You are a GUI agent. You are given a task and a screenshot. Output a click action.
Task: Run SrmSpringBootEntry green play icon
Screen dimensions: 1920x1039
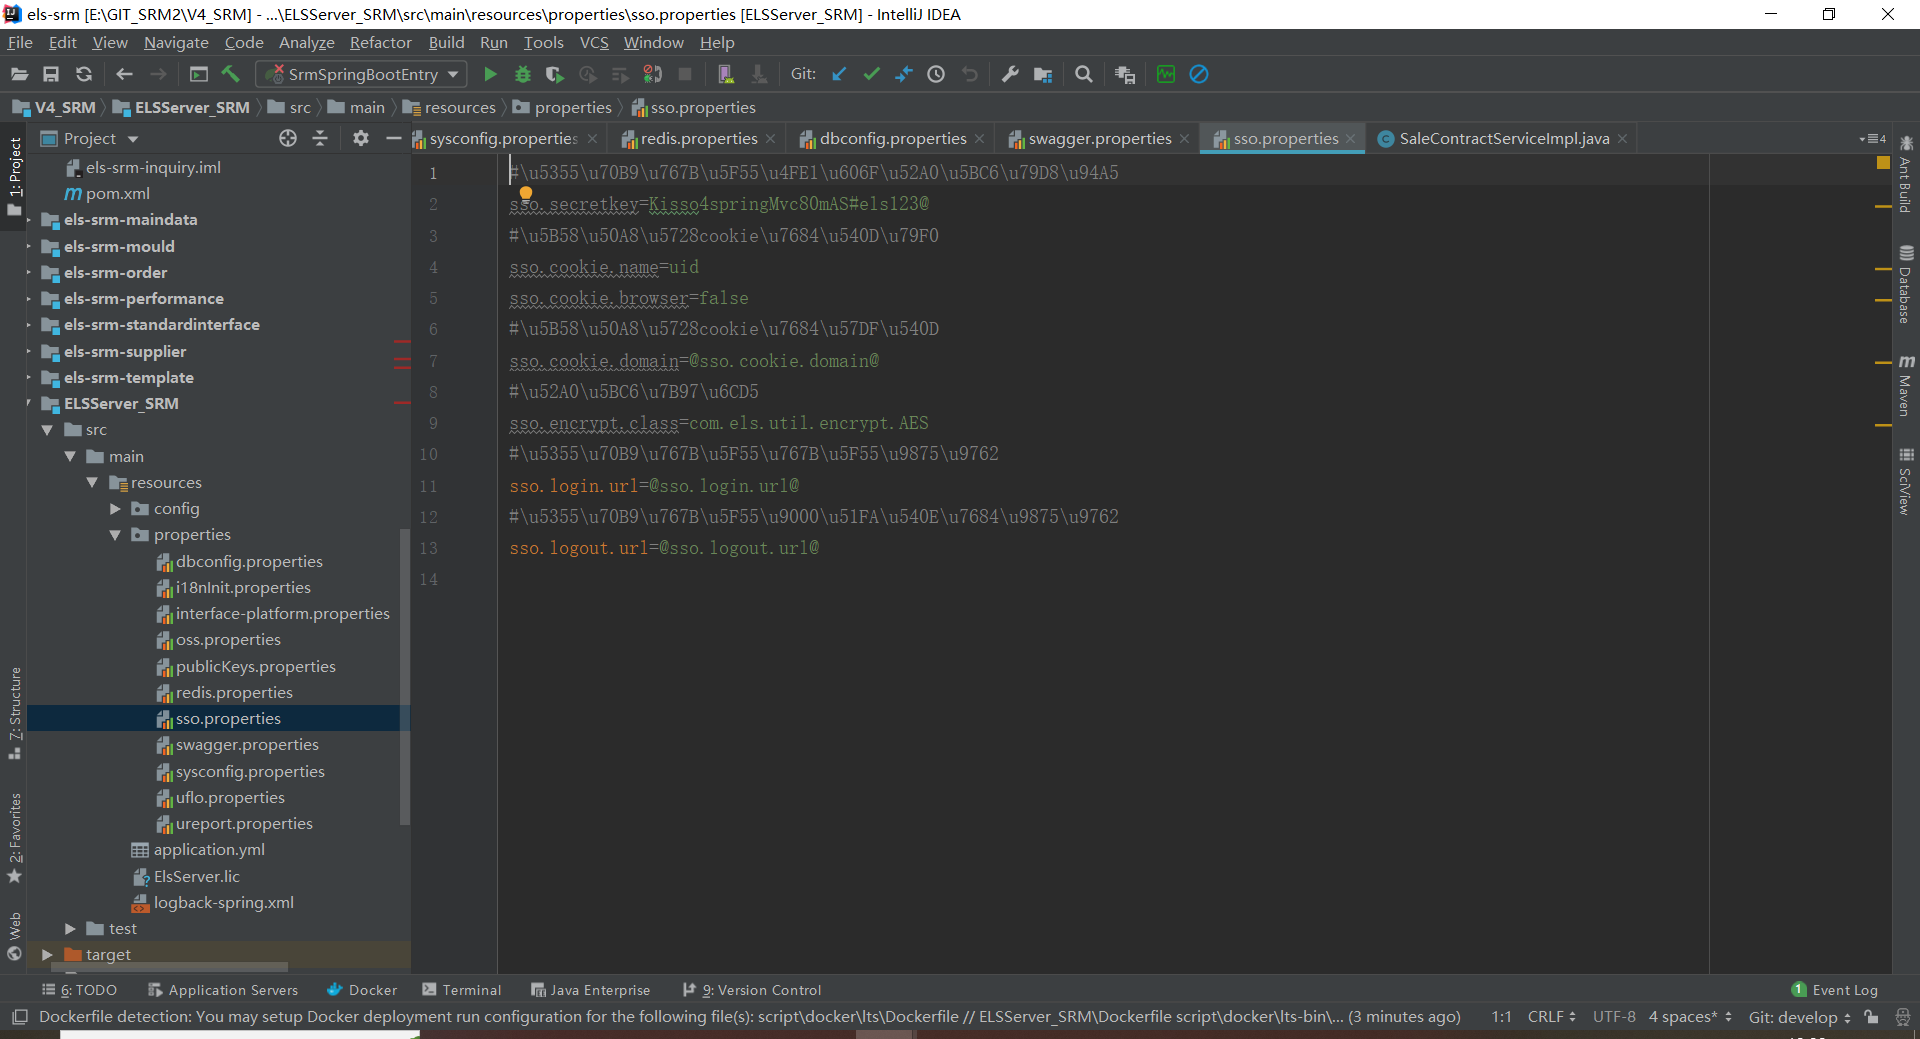(490, 74)
